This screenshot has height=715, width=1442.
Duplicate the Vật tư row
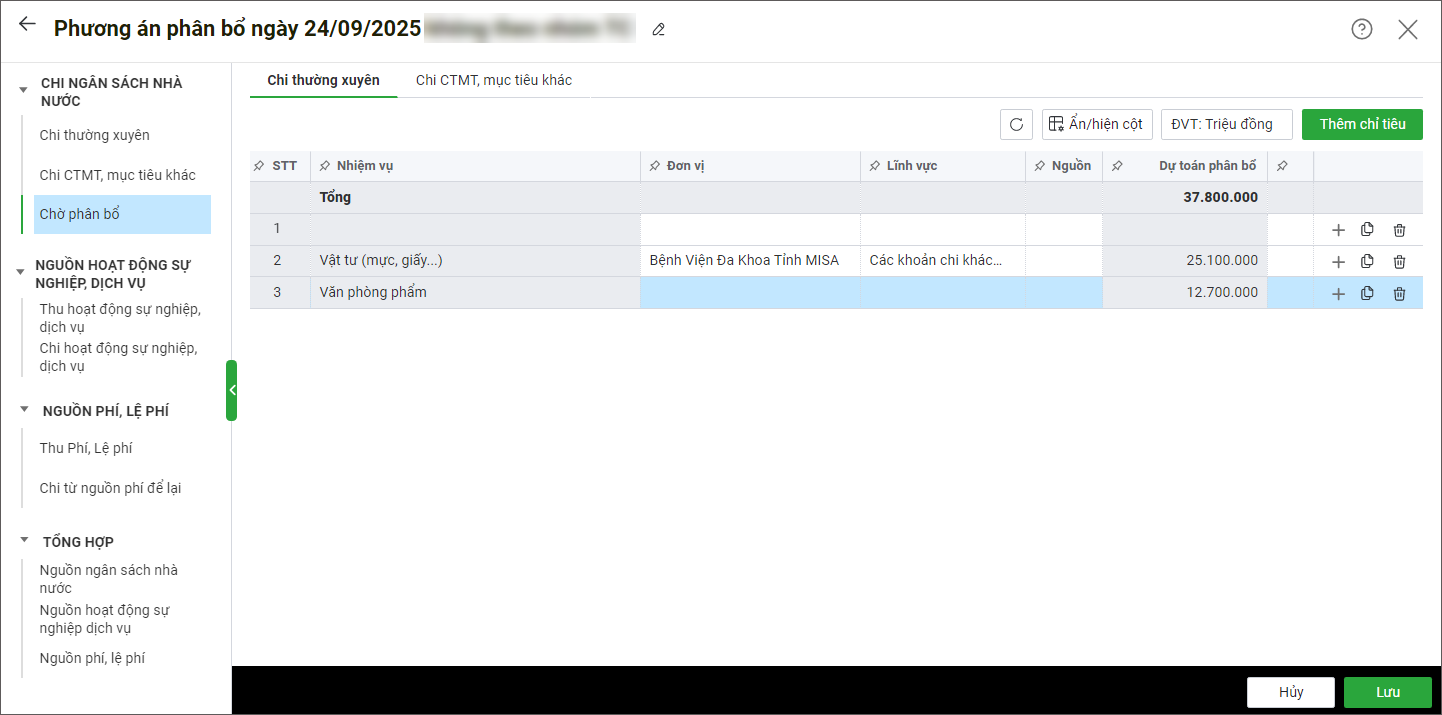tap(1367, 261)
